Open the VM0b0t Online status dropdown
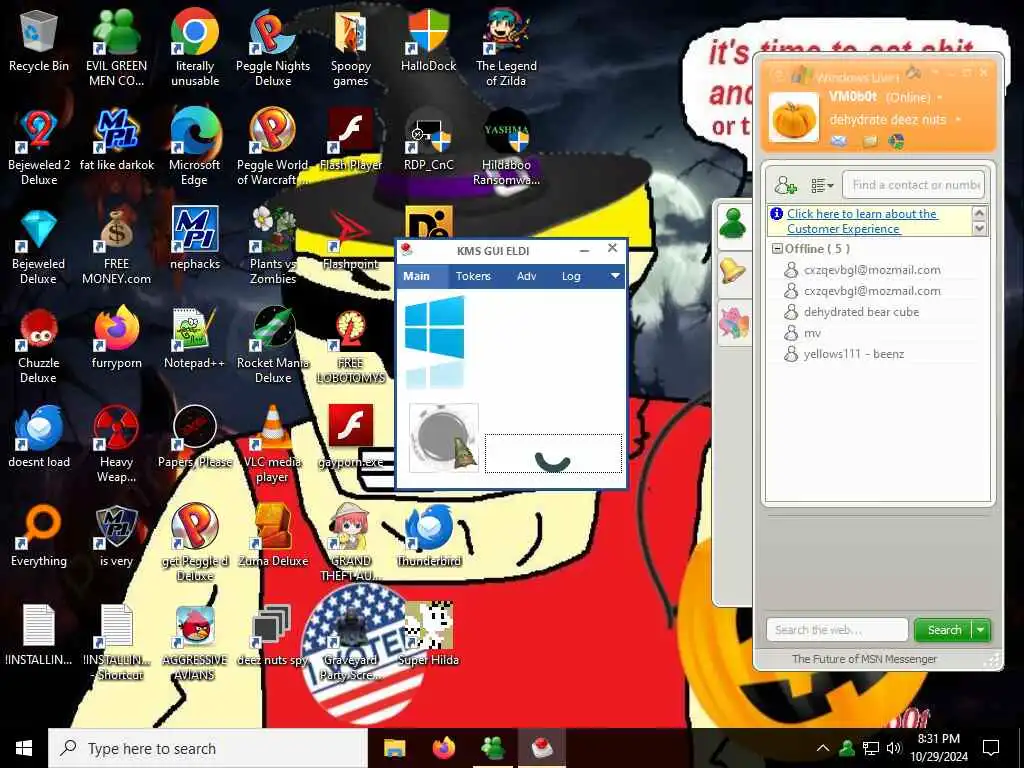Image resolution: width=1024 pixels, height=768 pixels. [940, 97]
